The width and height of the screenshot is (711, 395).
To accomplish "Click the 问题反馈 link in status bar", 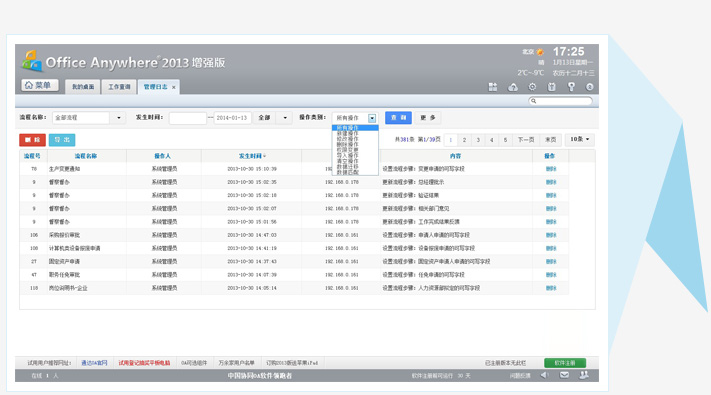I will pyautogui.click(x=520, y=375).
